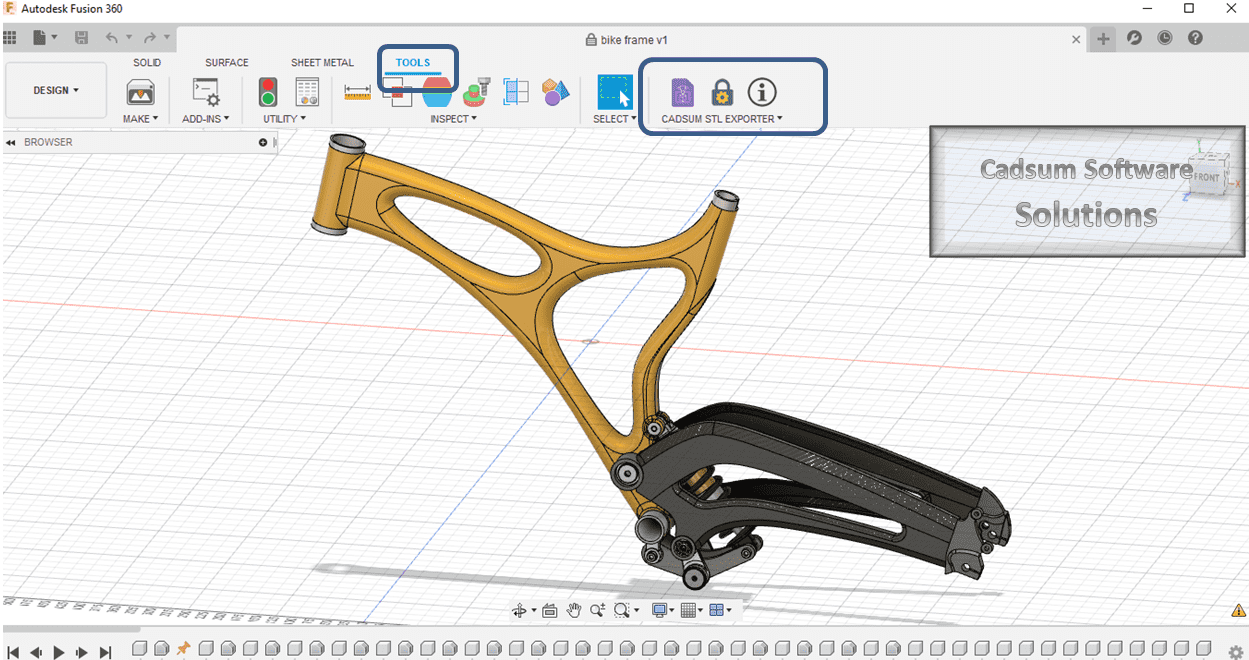The image size is (1249, 660).
Task: Select the Measure tool in Inspect group
Action: point(357,93)
